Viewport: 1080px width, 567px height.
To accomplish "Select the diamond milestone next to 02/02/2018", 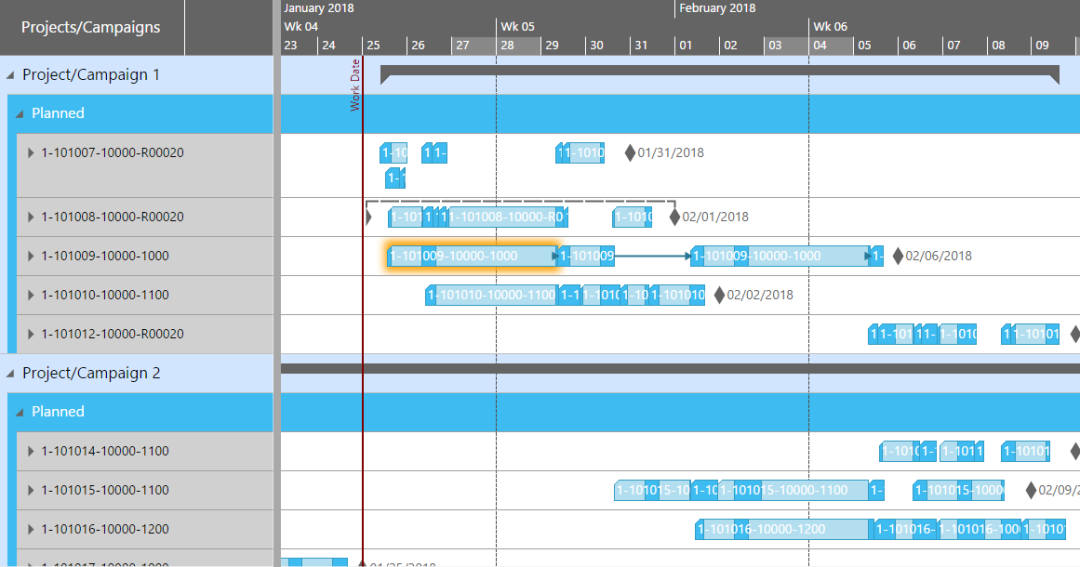I will [719, 295].
